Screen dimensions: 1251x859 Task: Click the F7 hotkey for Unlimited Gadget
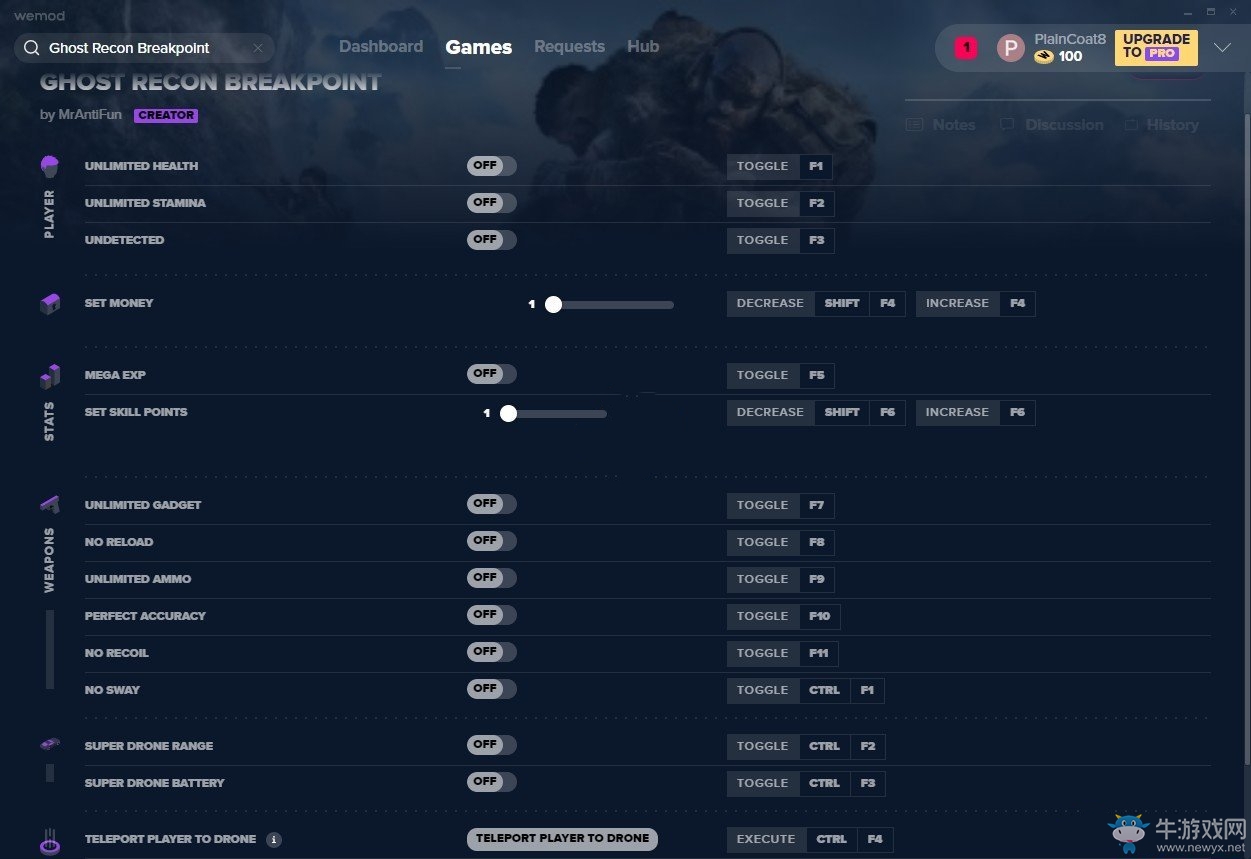point(817,506)
